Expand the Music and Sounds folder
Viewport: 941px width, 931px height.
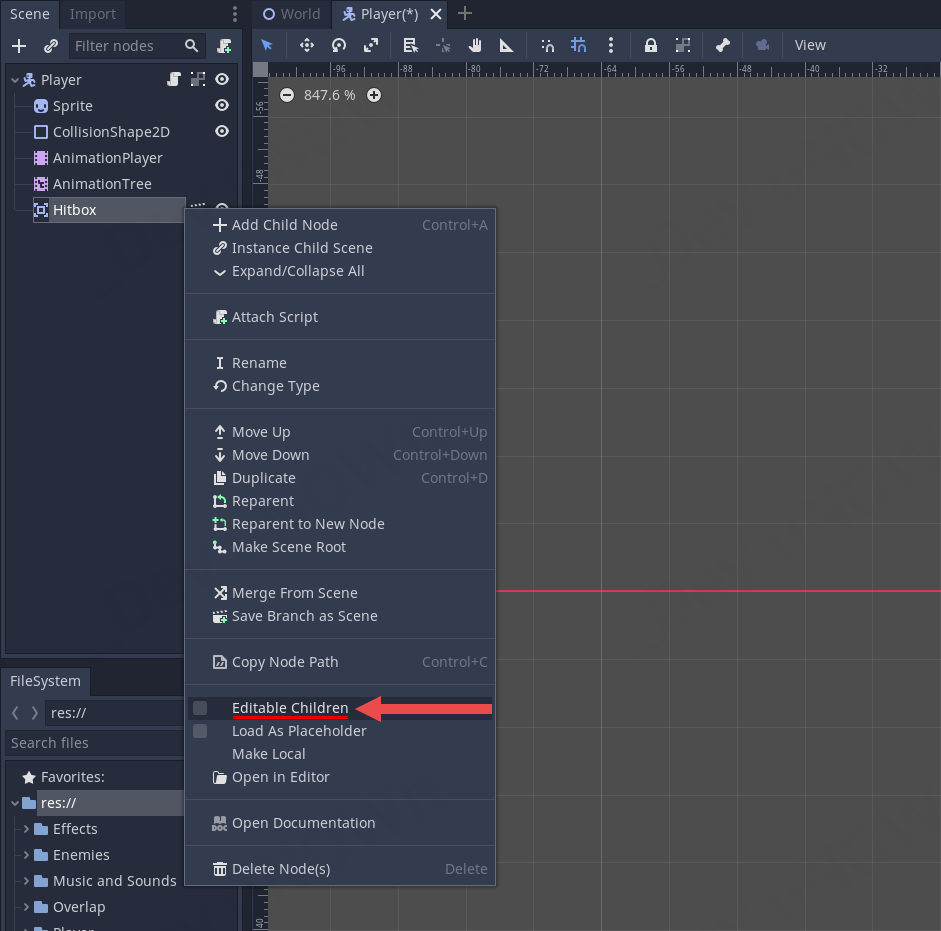(26, 881)
